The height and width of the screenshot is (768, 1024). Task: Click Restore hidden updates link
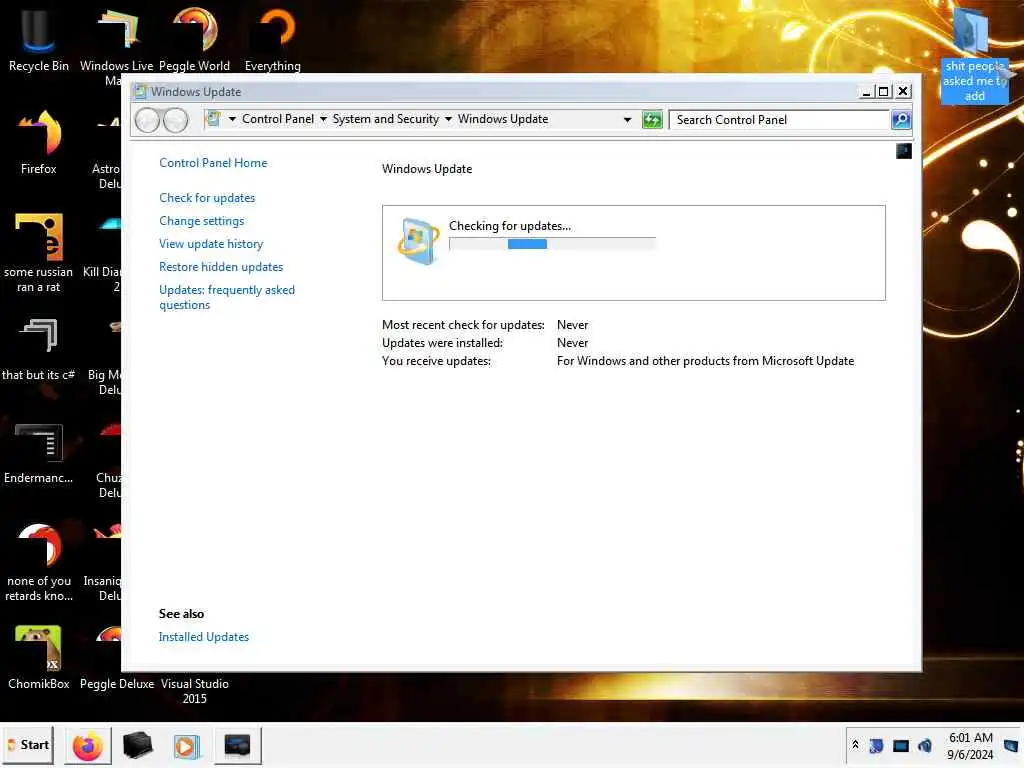221,266
